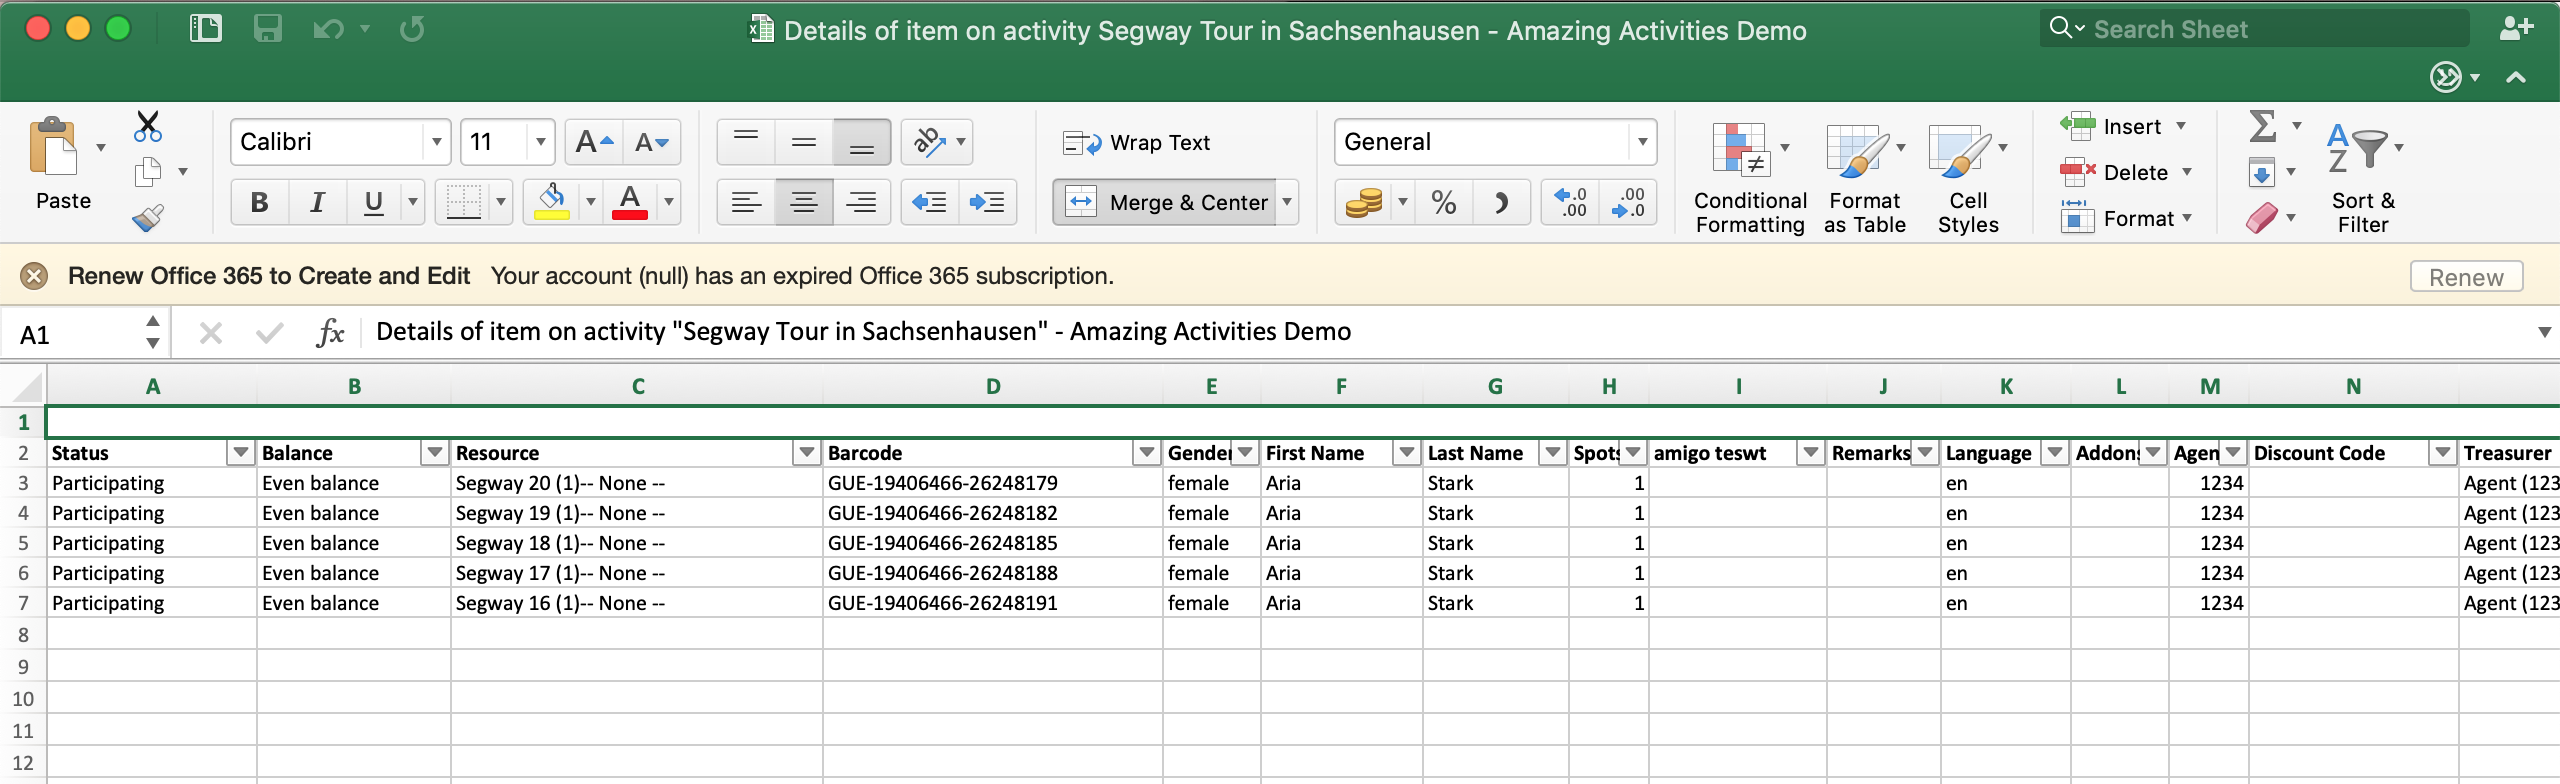Viewport: 2560px width, 784px height.
Task: Open the font size 11 dropdown
Action: click(x=540, y=142)
